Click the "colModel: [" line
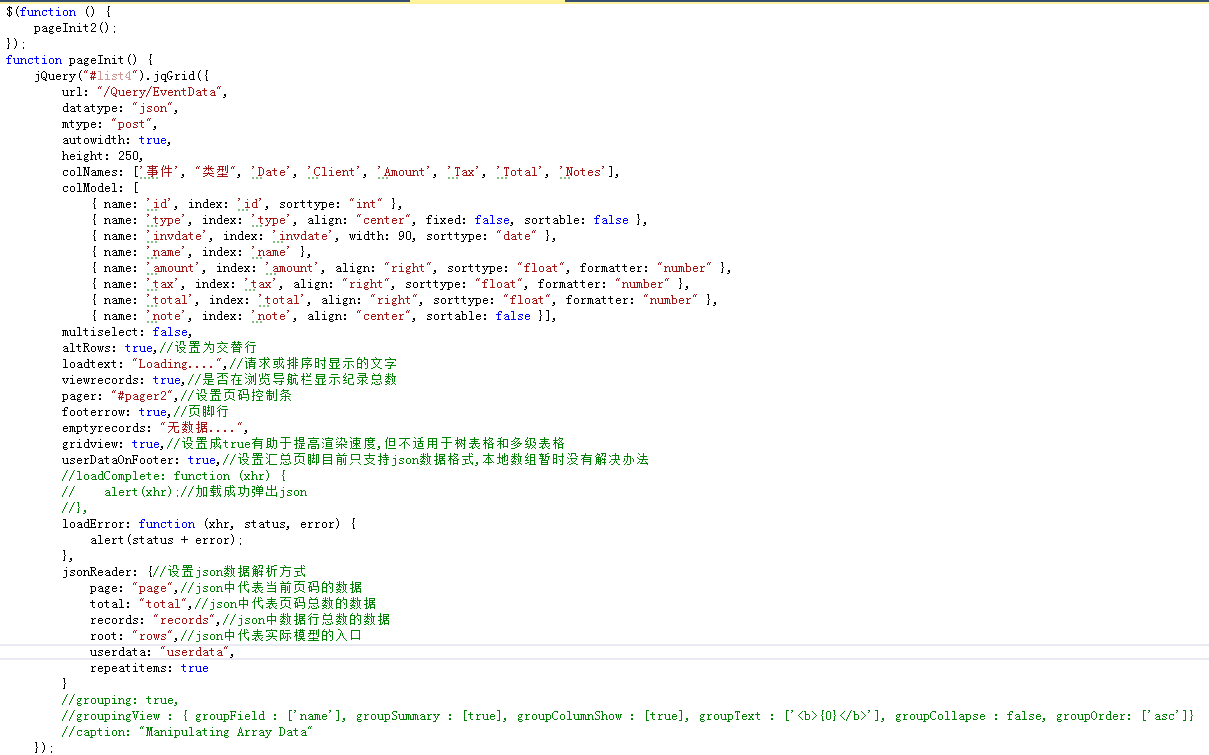1209x755 pixels. (100, 188)
